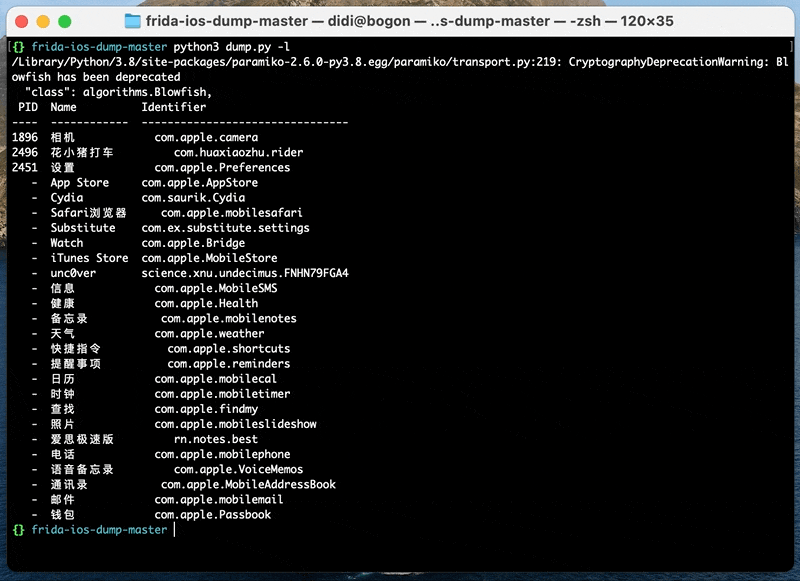Click the com.apple.reminders identifier
800x581 pixels.
tap(229, 364)
